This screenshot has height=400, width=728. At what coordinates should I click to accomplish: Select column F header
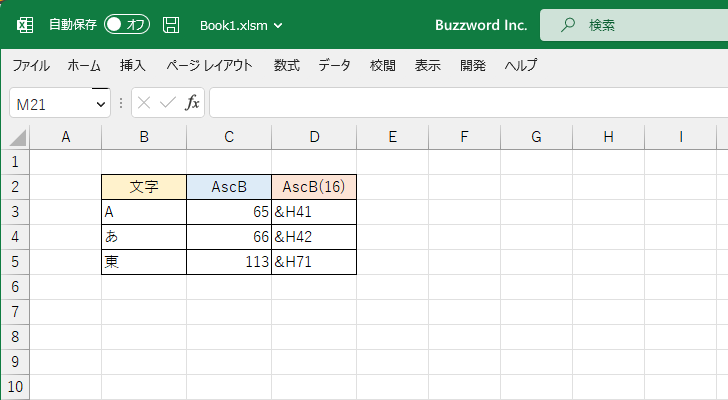[464, 137]
